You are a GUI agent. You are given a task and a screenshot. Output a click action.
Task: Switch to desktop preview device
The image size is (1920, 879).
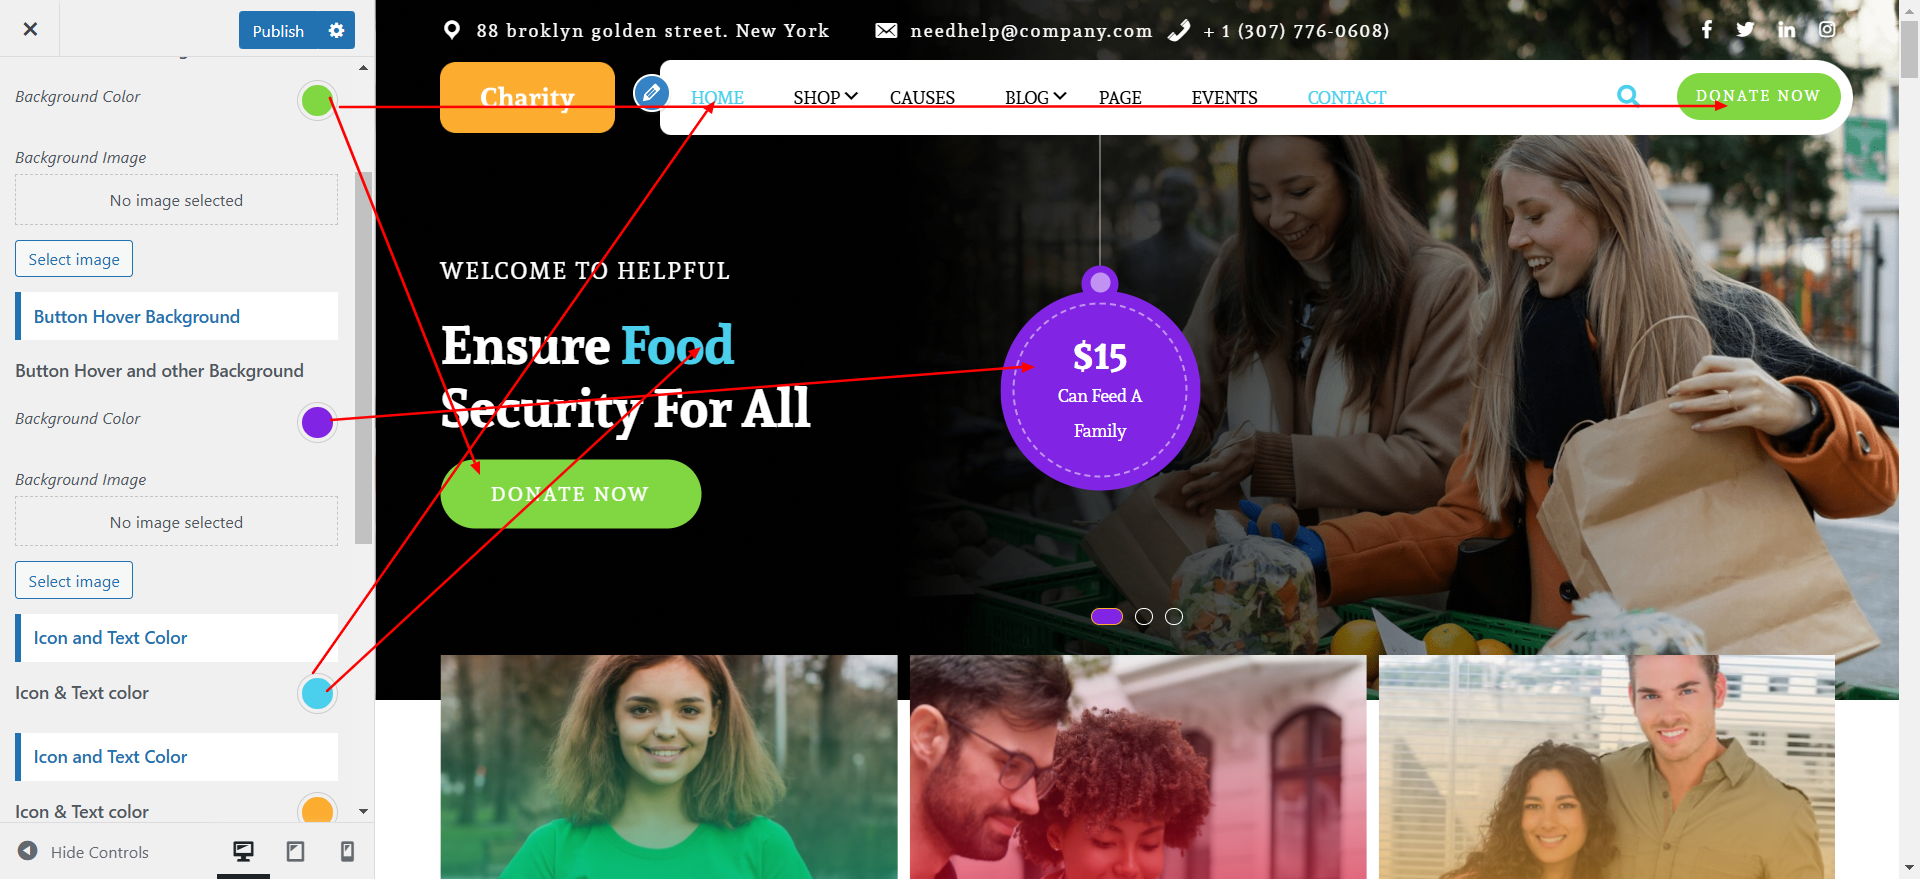(243, 851)
